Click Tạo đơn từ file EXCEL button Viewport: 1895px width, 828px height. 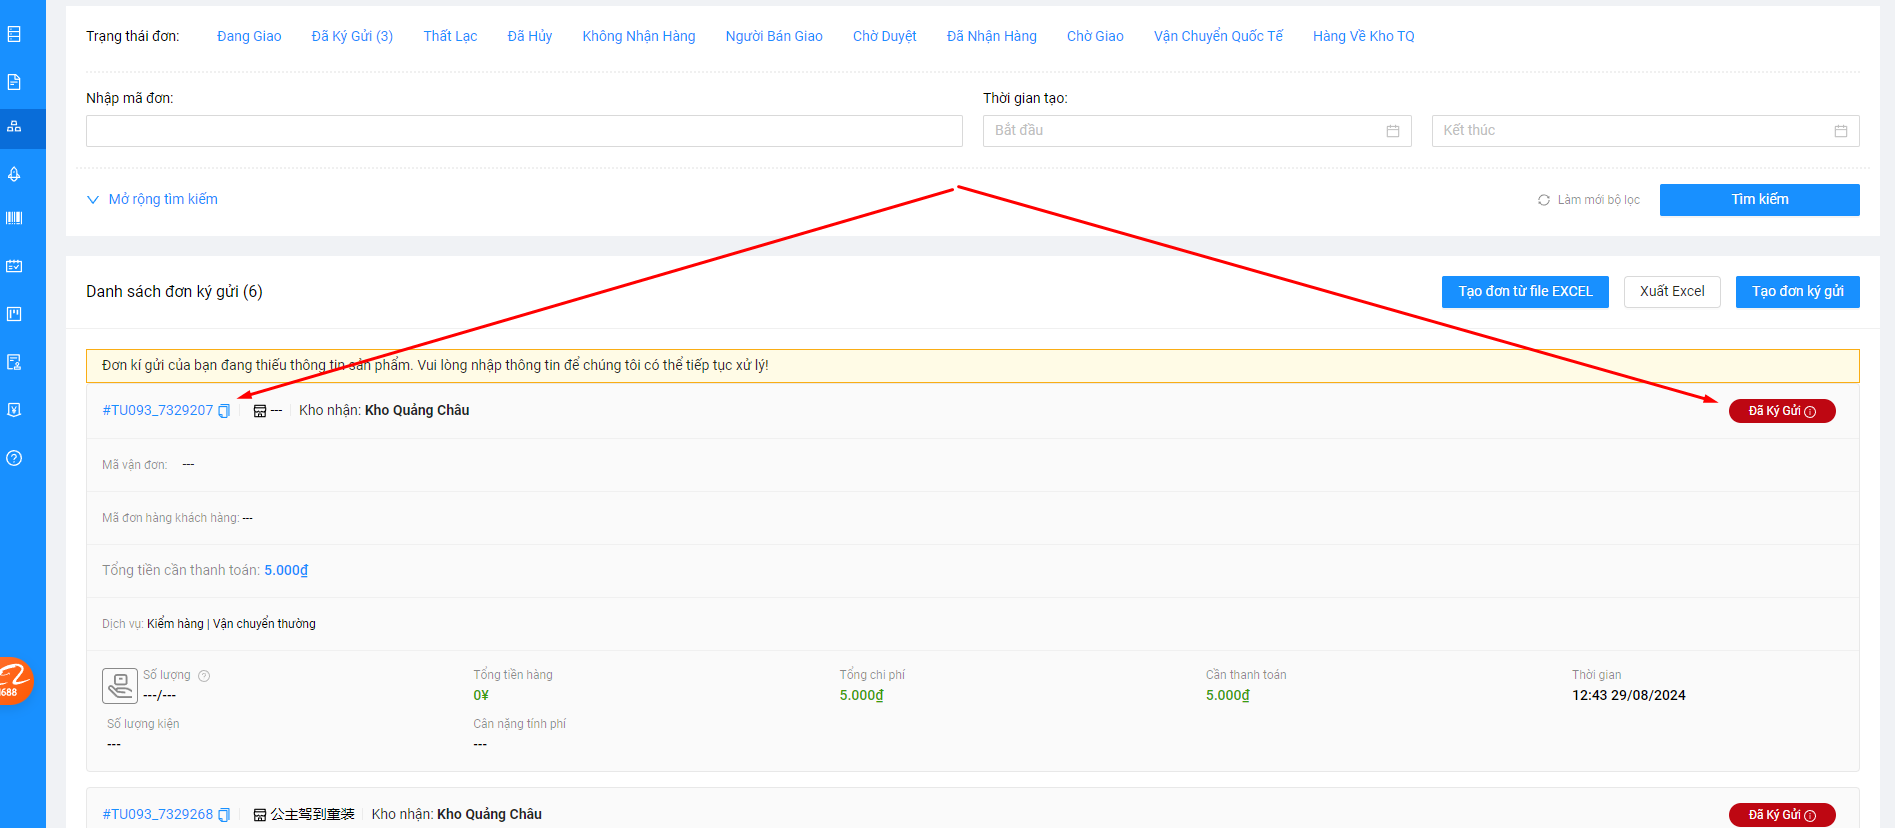click(1524, 292)
